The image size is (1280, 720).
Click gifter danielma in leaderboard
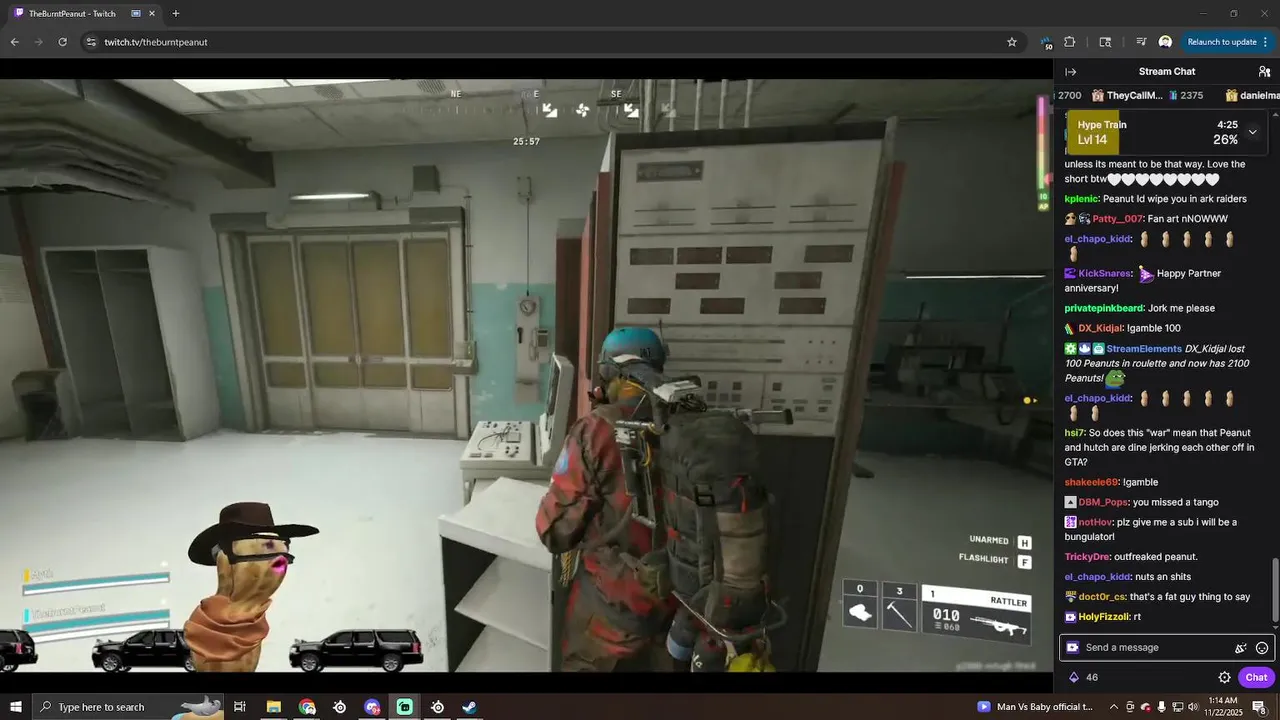tap(1253, 95)
